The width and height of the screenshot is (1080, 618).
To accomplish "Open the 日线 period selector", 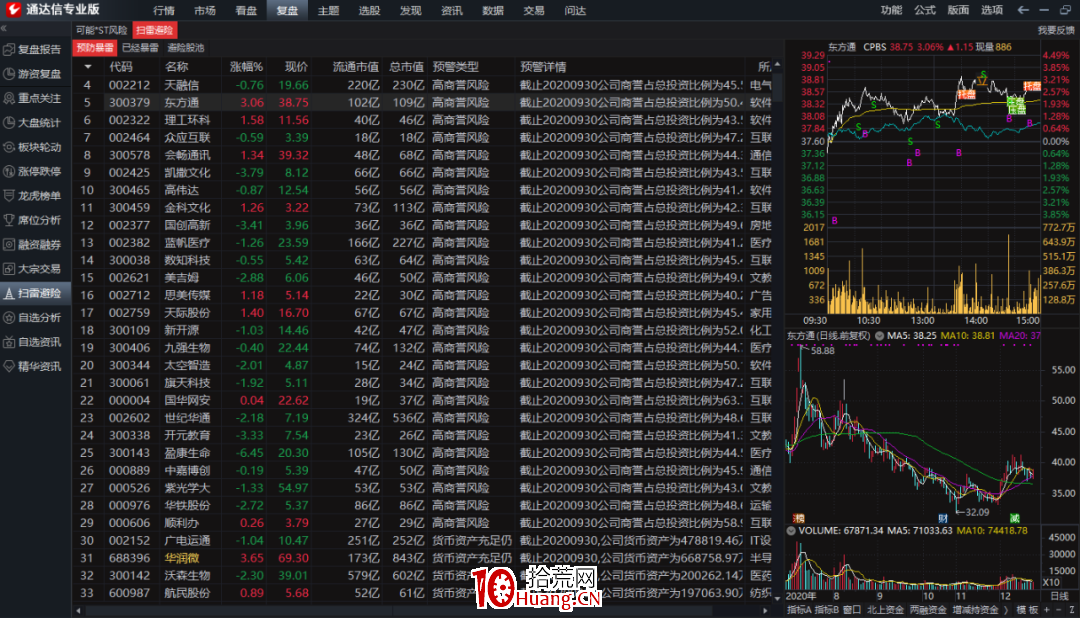I will (1059, 596).
